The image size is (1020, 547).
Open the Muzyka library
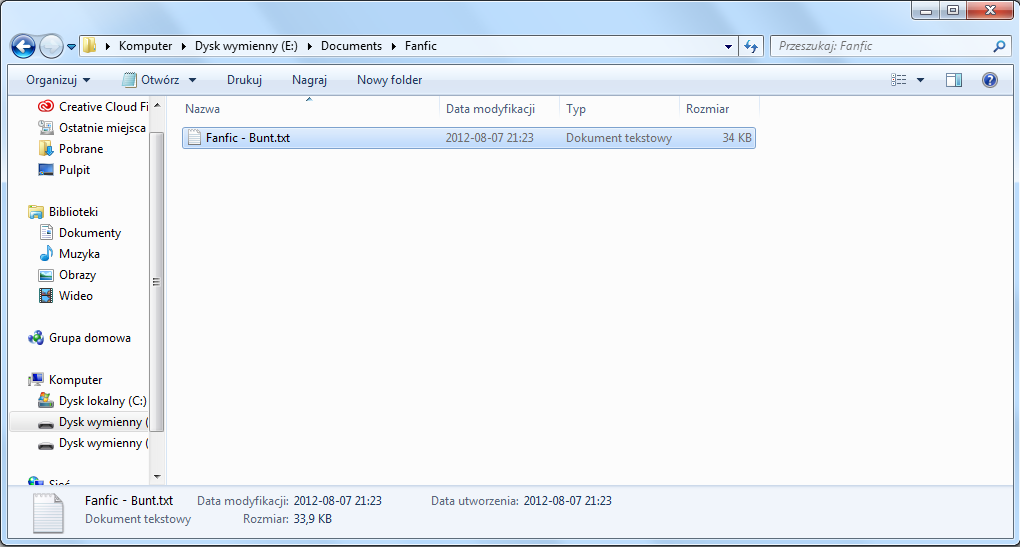[x=79, y=254]
